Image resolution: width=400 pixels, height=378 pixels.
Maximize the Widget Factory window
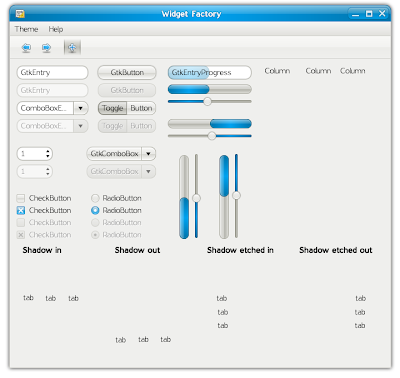pos(369,14)
